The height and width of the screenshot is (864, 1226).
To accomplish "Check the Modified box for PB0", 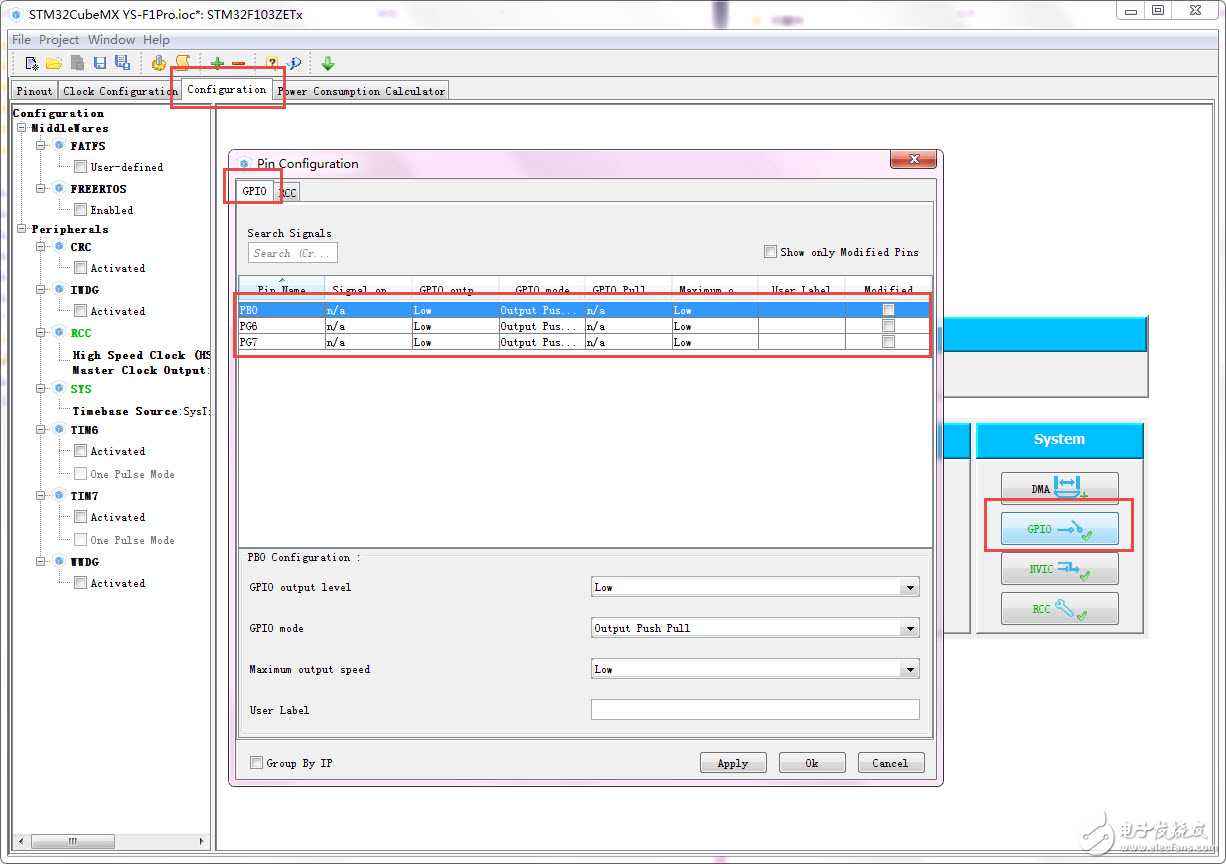I will (x=888, y=310).
